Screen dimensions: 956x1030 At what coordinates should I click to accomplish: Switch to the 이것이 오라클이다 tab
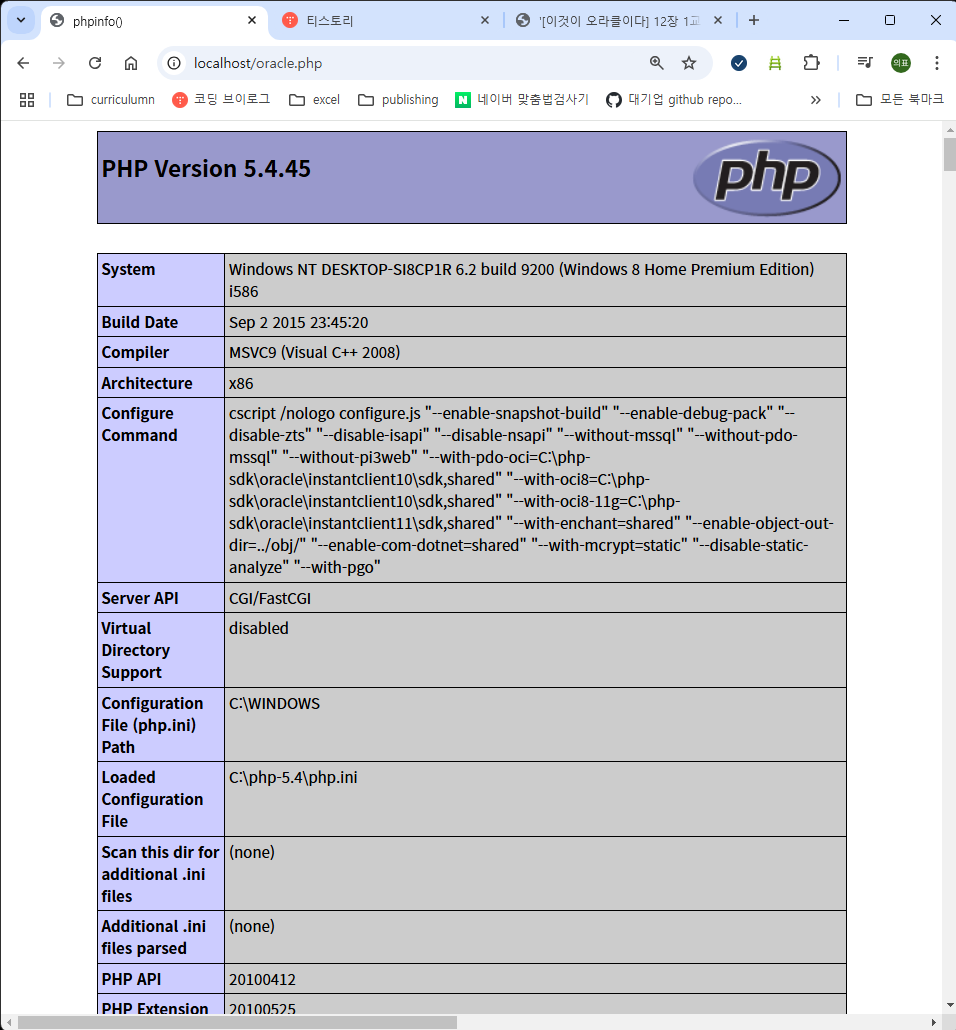click(x=619, y=21)
